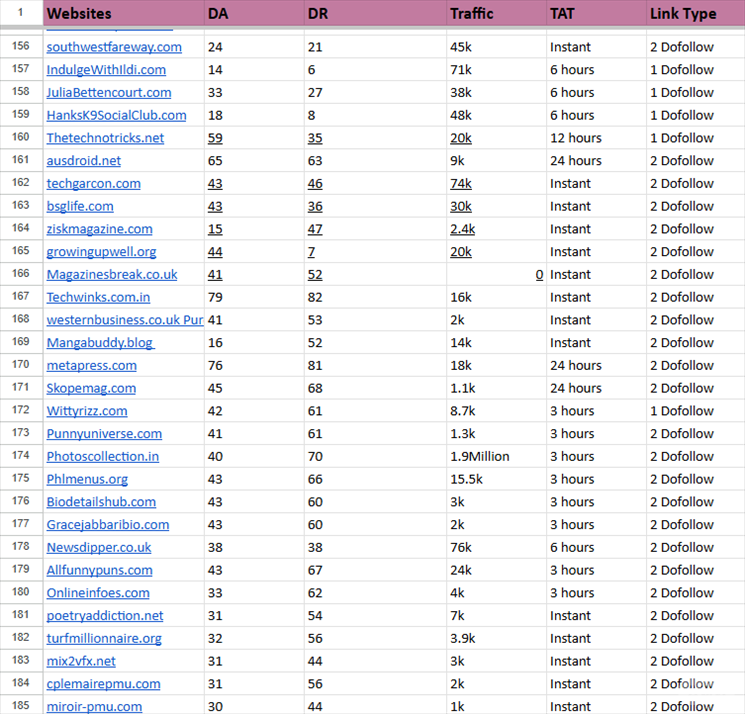
Task: Open the poetryaddiction.net link
Action: point(105,616)
